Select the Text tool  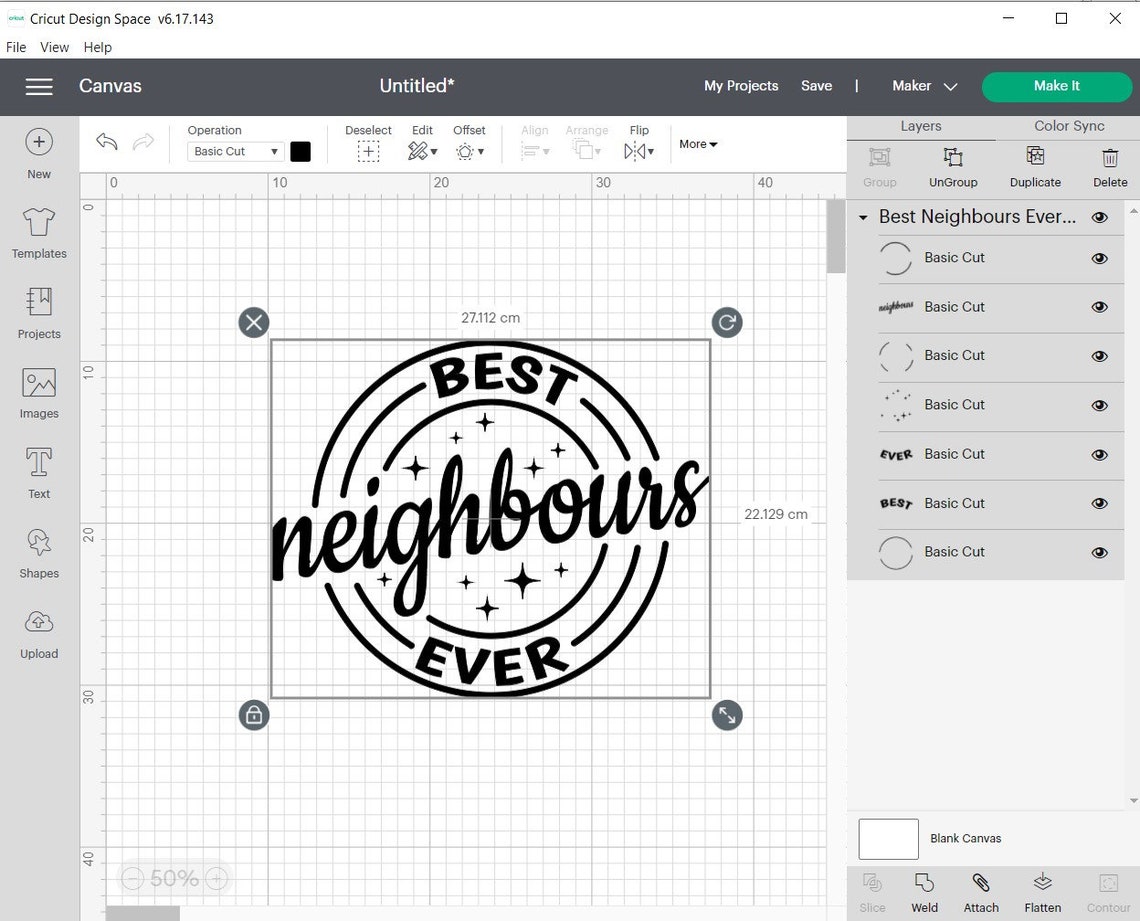tap(38, 473)
